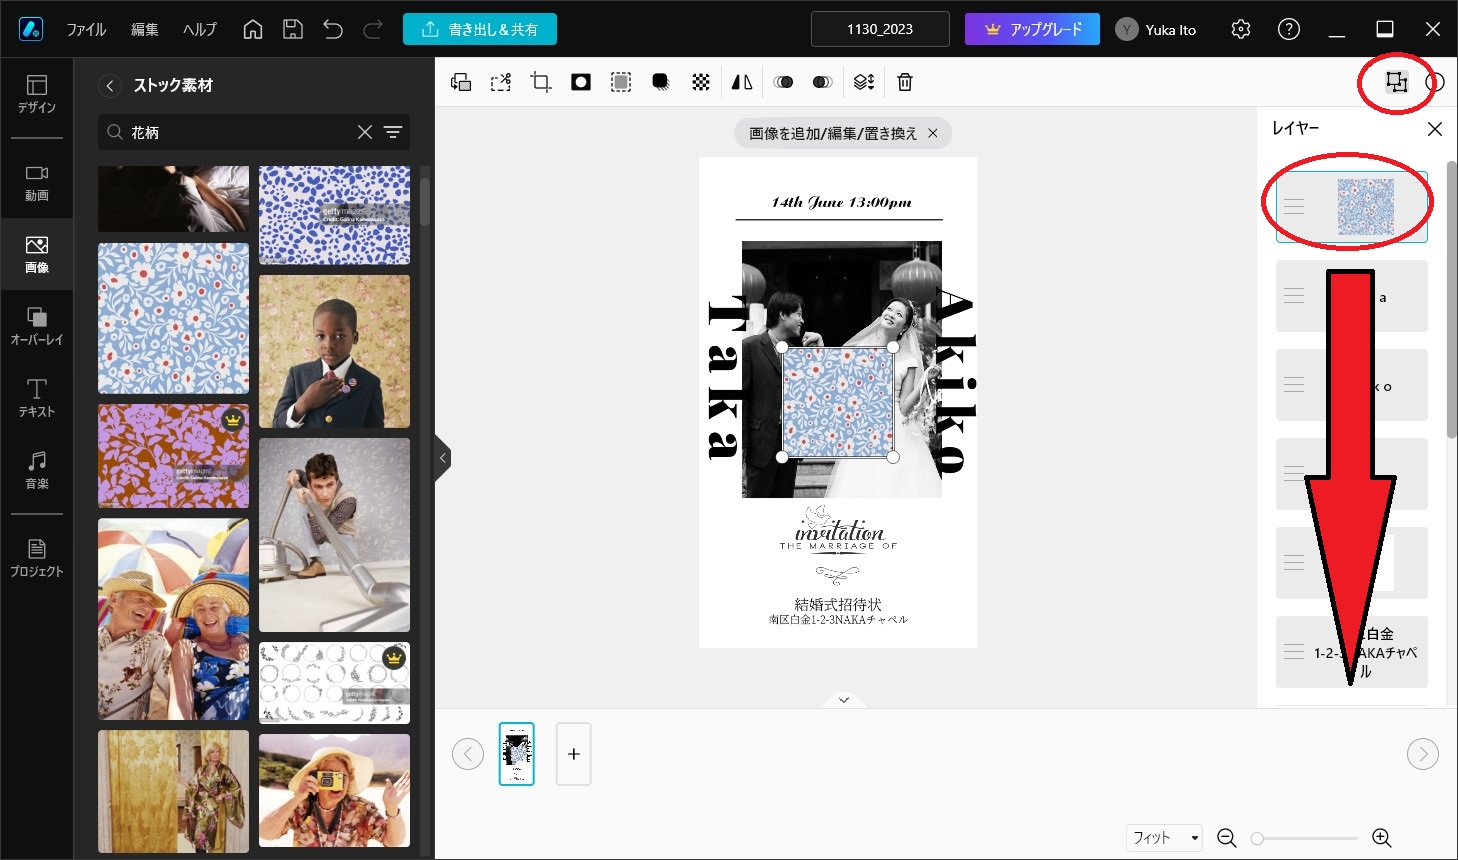This screenshot has width=1458, height=860.
Task: Go to the previous page with left arrow
Action: coord(468,754)
